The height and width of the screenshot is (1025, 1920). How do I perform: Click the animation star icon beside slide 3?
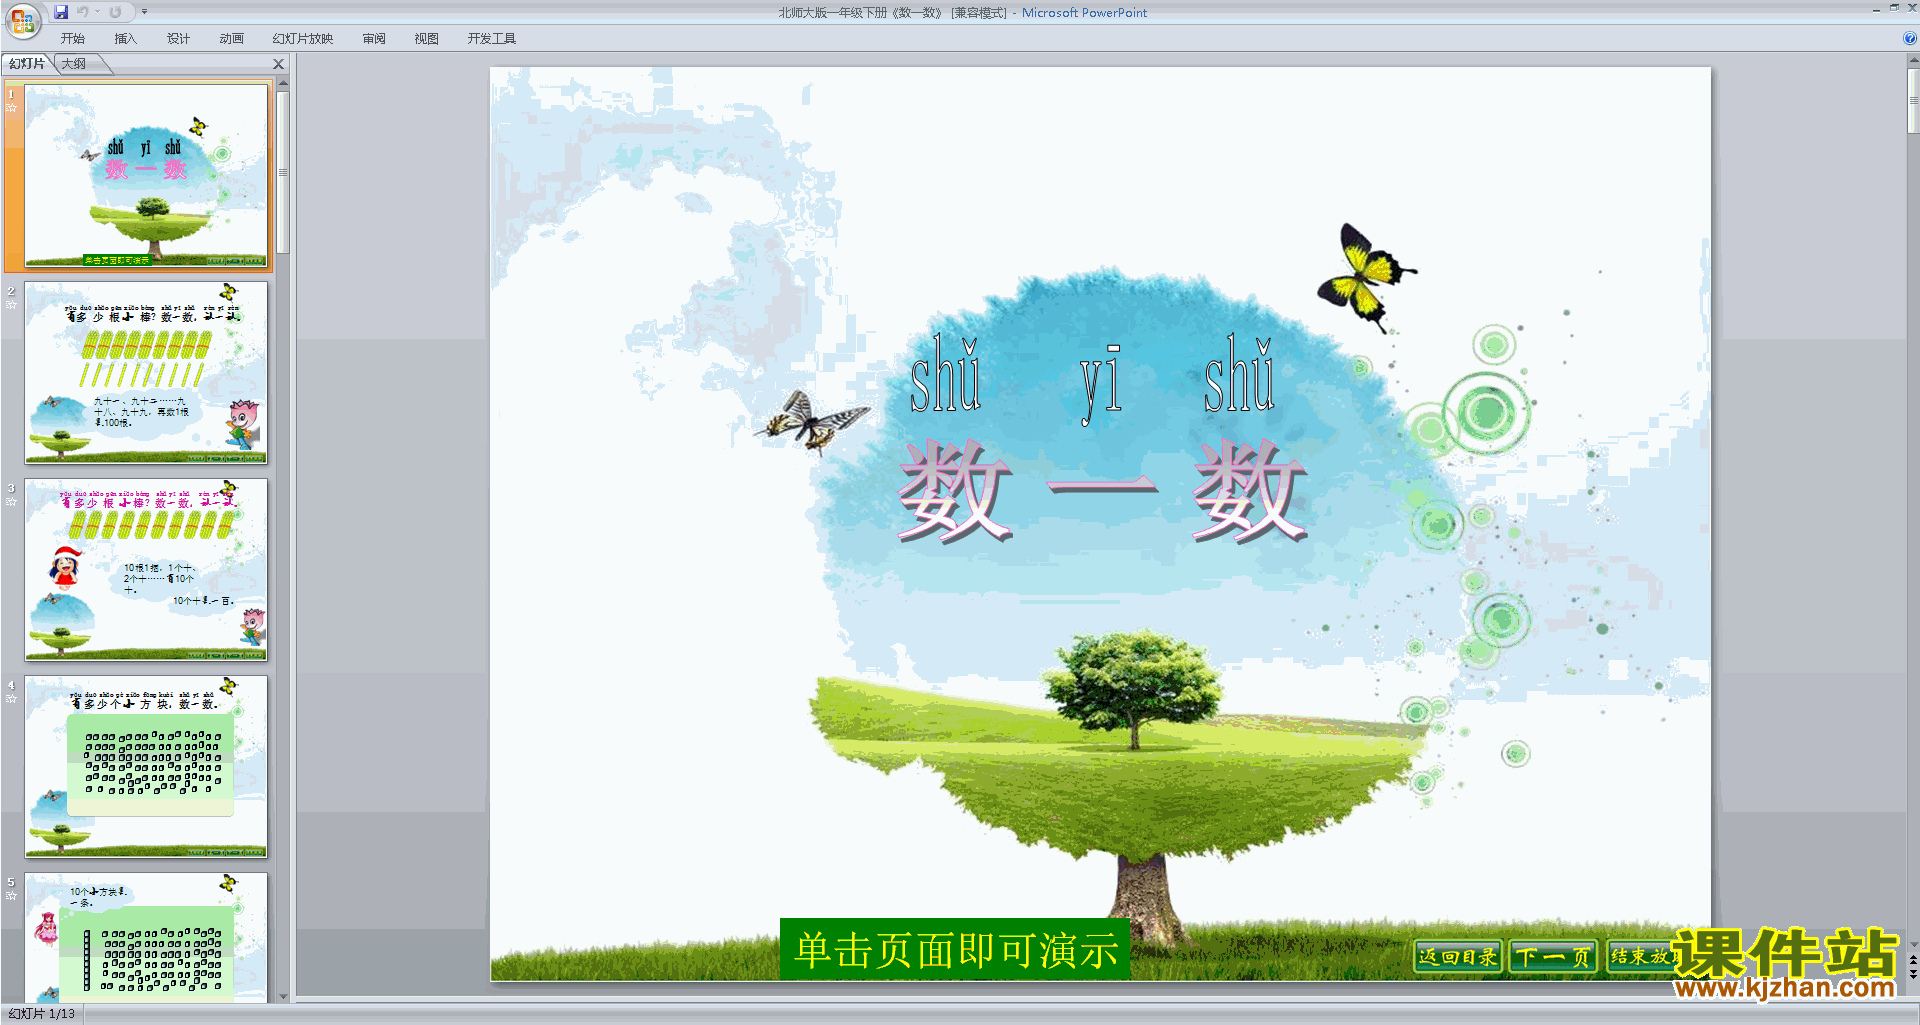[12, 501]
